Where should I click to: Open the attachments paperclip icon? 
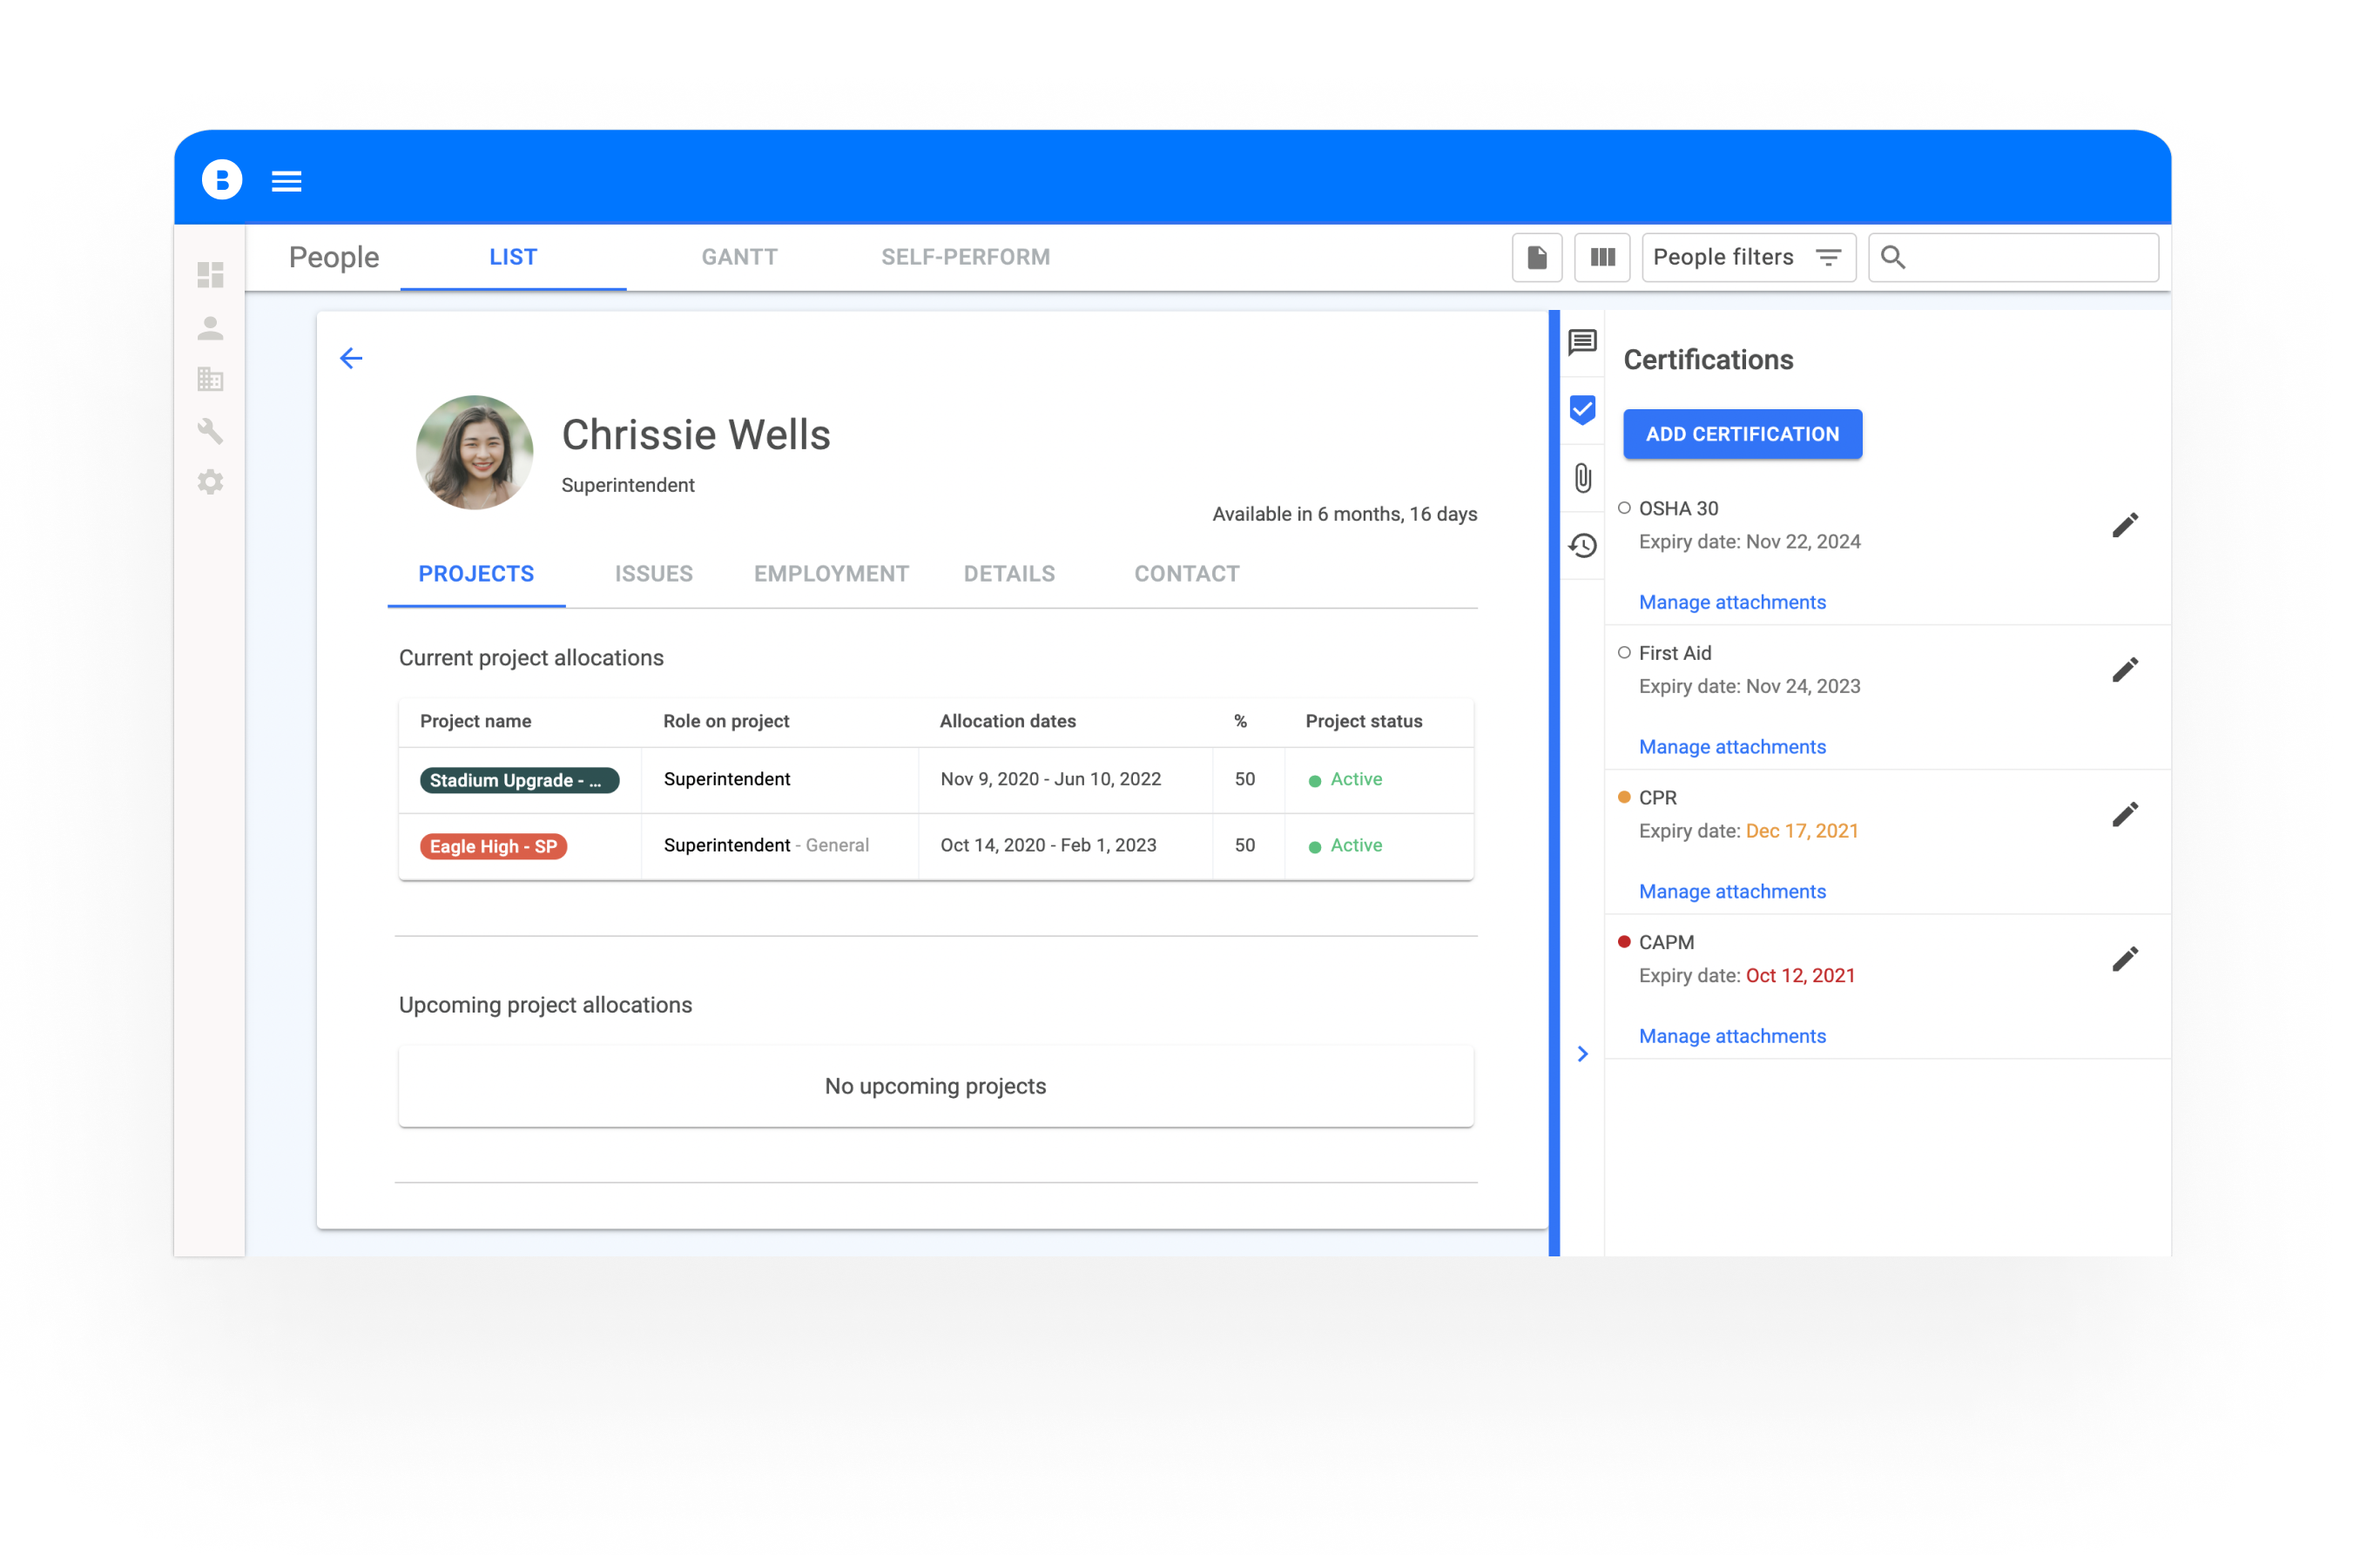pos(1582,478)
